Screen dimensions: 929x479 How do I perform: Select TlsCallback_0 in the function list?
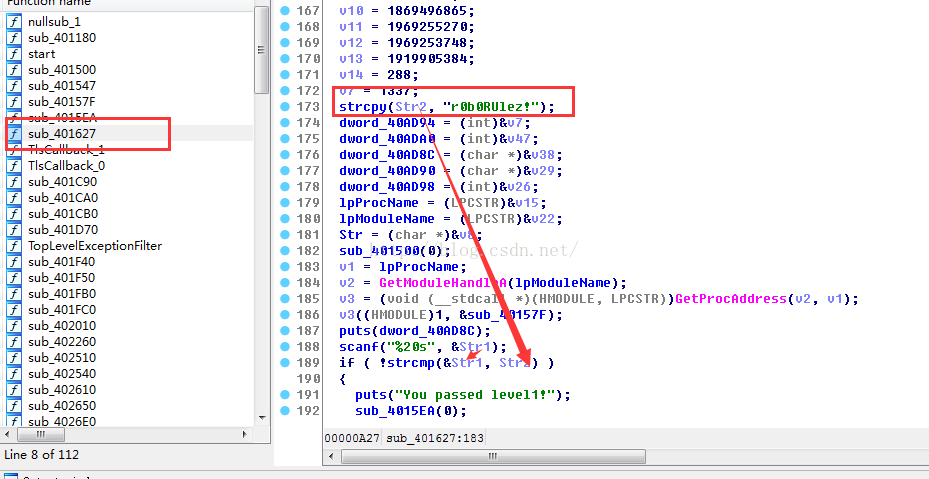(66, 166)
